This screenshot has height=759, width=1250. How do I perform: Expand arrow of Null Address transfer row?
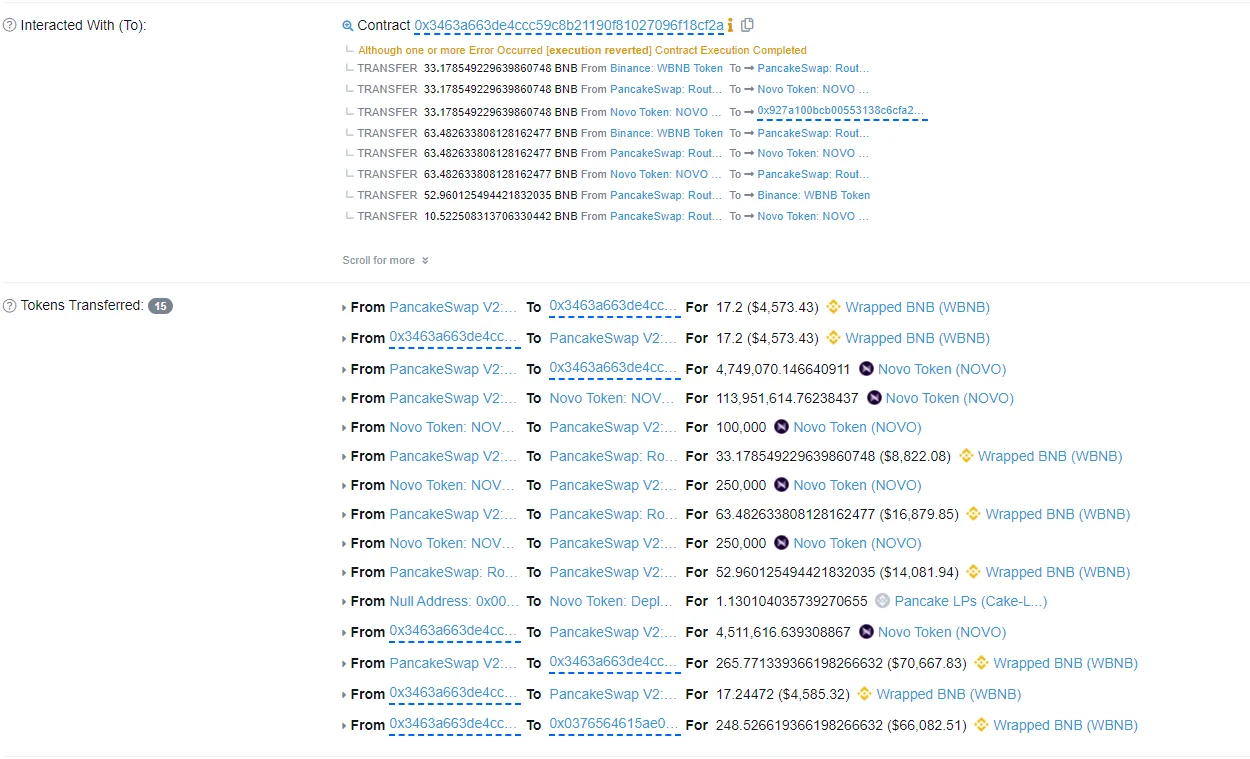coord(345,602)
